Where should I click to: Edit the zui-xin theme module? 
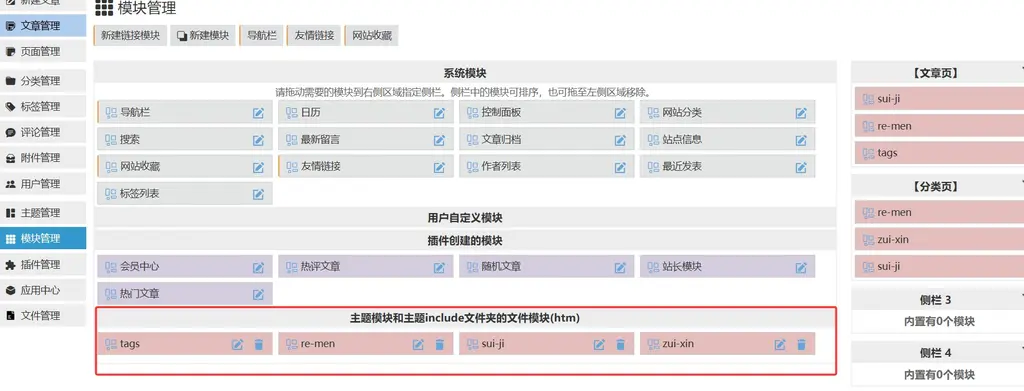[x=780, y=344]
